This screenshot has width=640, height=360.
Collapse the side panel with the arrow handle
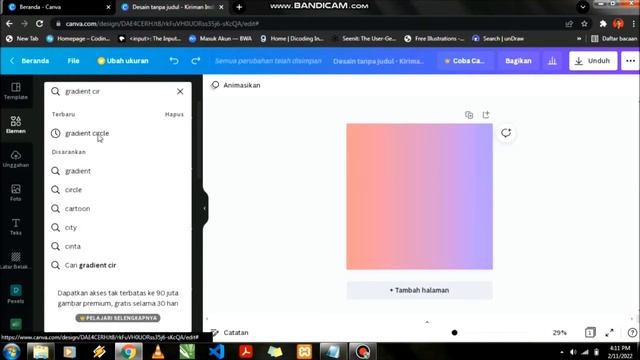[x=205, y=208]
